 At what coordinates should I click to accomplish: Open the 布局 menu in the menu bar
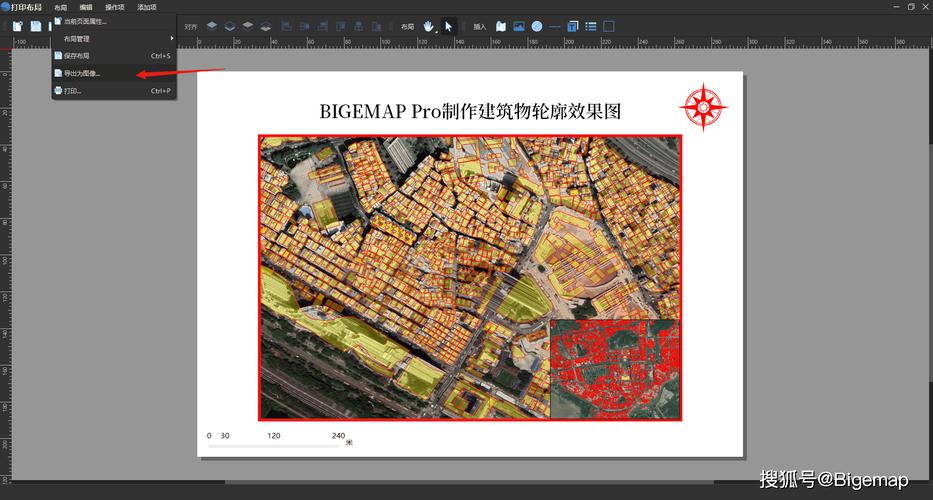(x=60, y=7)
